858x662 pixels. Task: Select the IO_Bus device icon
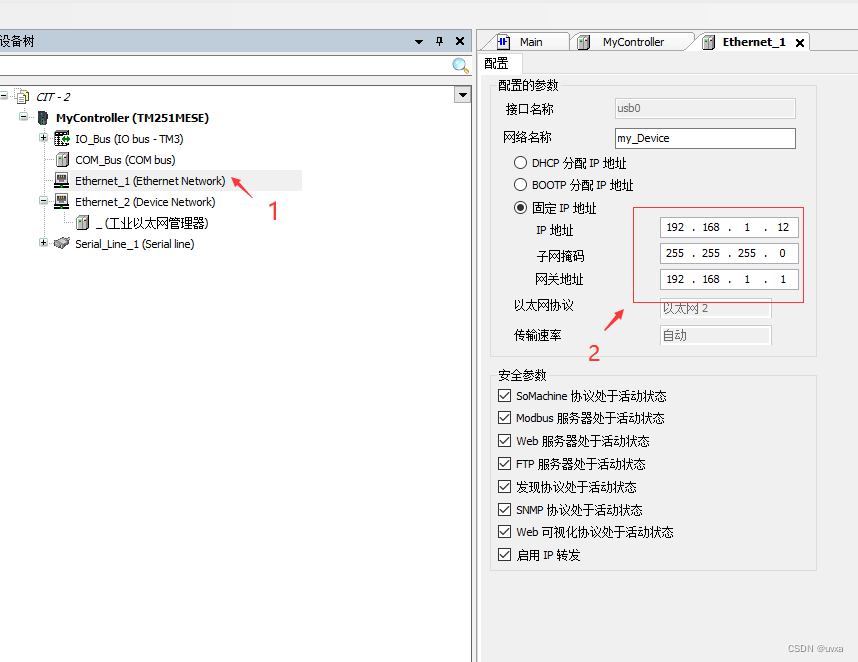[x=61, y=138]
